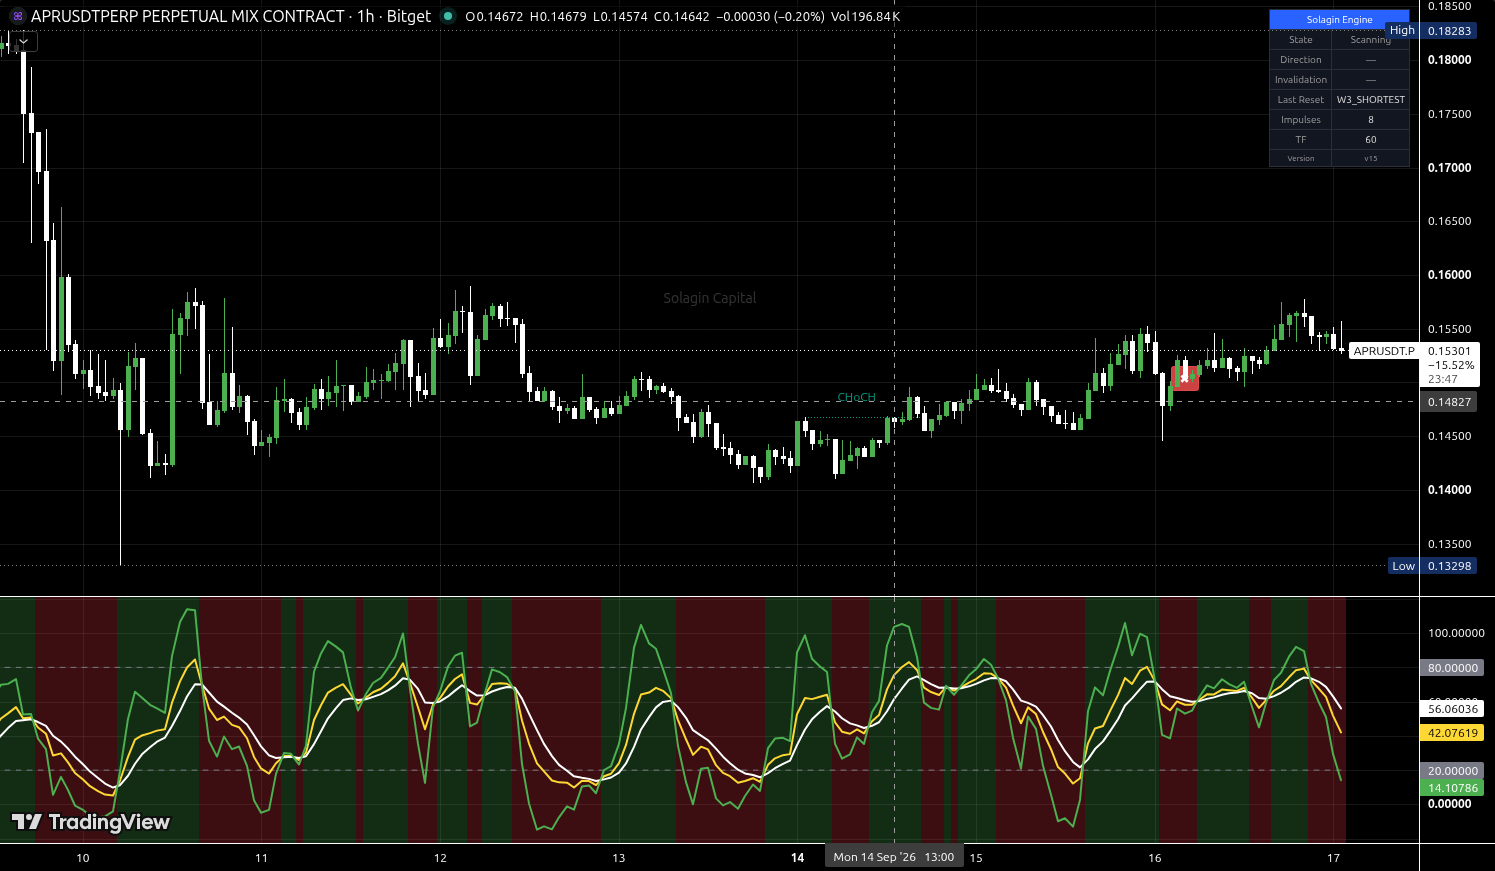This screenshot has height=871, width=1495.
Task: Click the TradingView logo
Action: tap(90, 822)
